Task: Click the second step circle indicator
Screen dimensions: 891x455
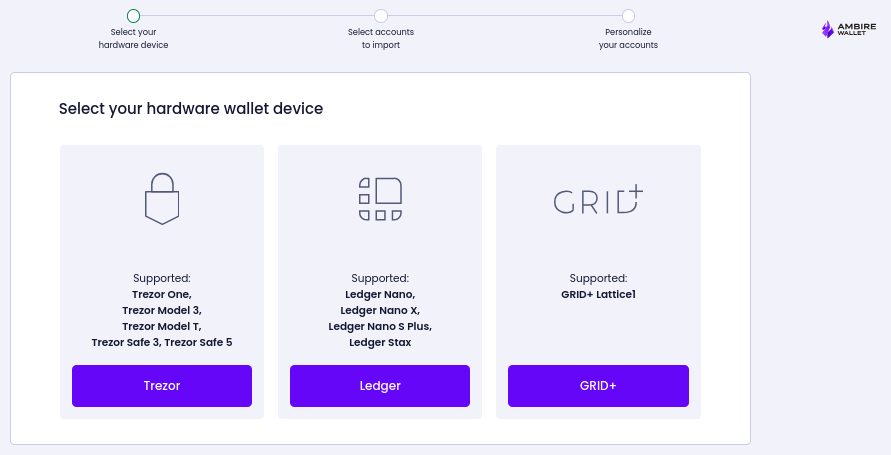Action: click(x=381, y=15)
